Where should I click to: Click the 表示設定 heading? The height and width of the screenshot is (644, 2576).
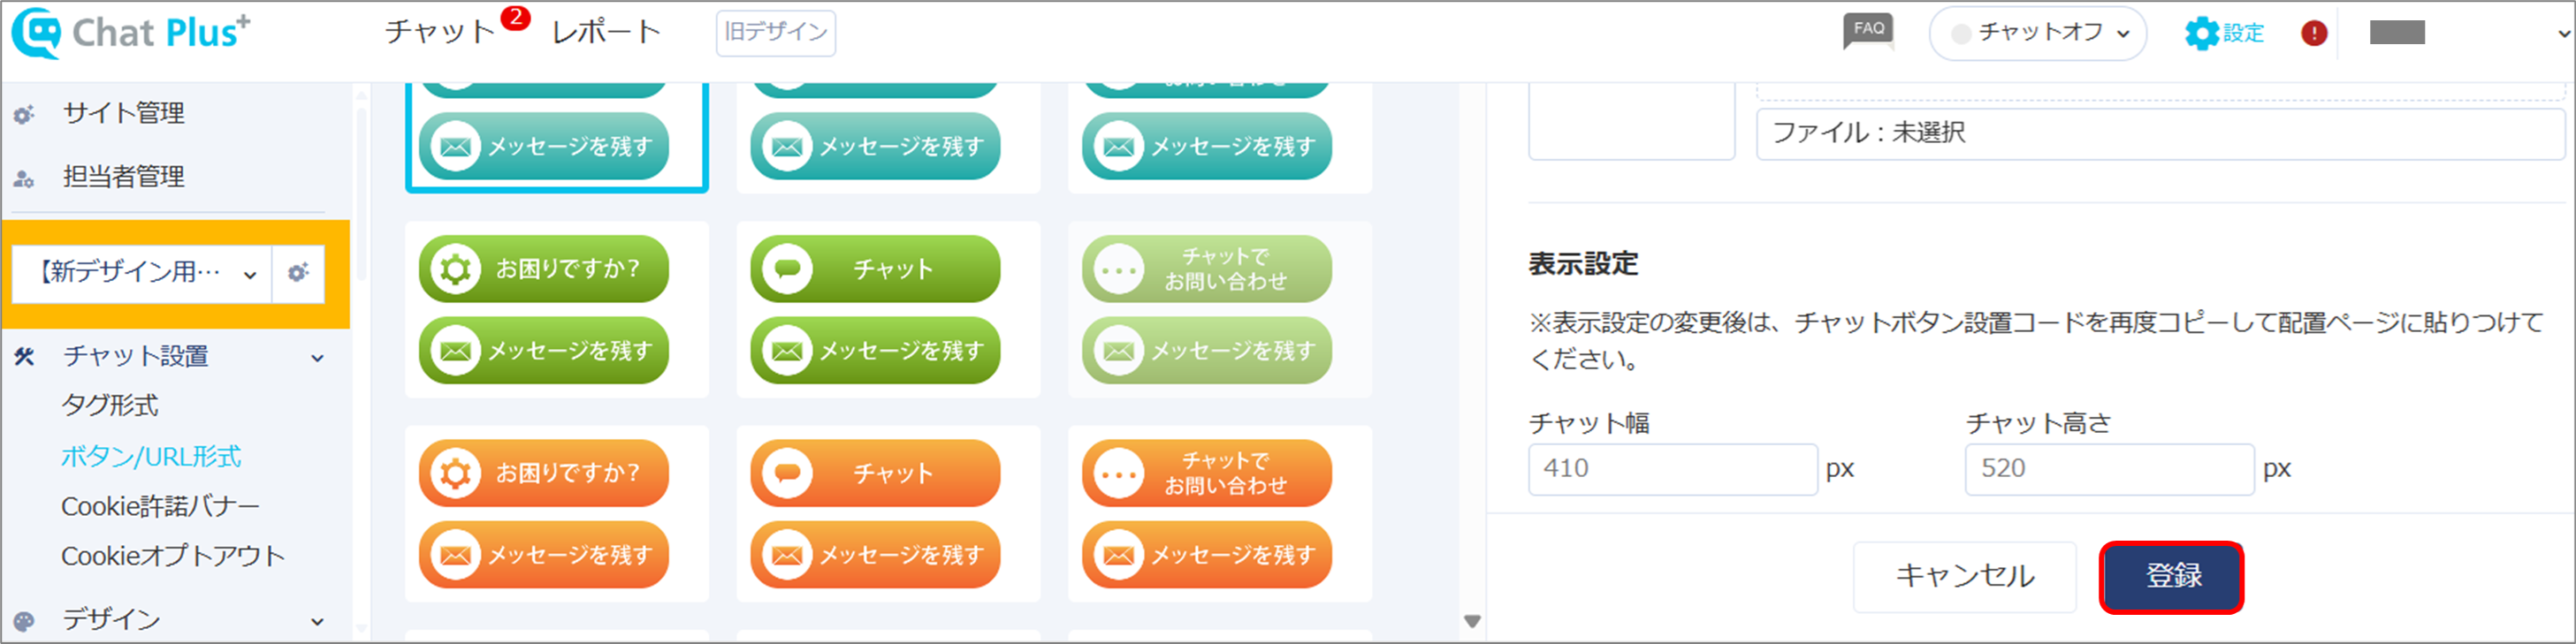point(1583,264)
